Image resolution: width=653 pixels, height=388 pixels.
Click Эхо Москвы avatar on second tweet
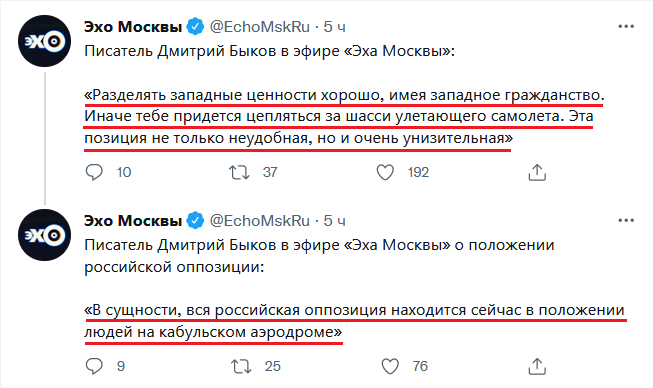pos(45,235)
